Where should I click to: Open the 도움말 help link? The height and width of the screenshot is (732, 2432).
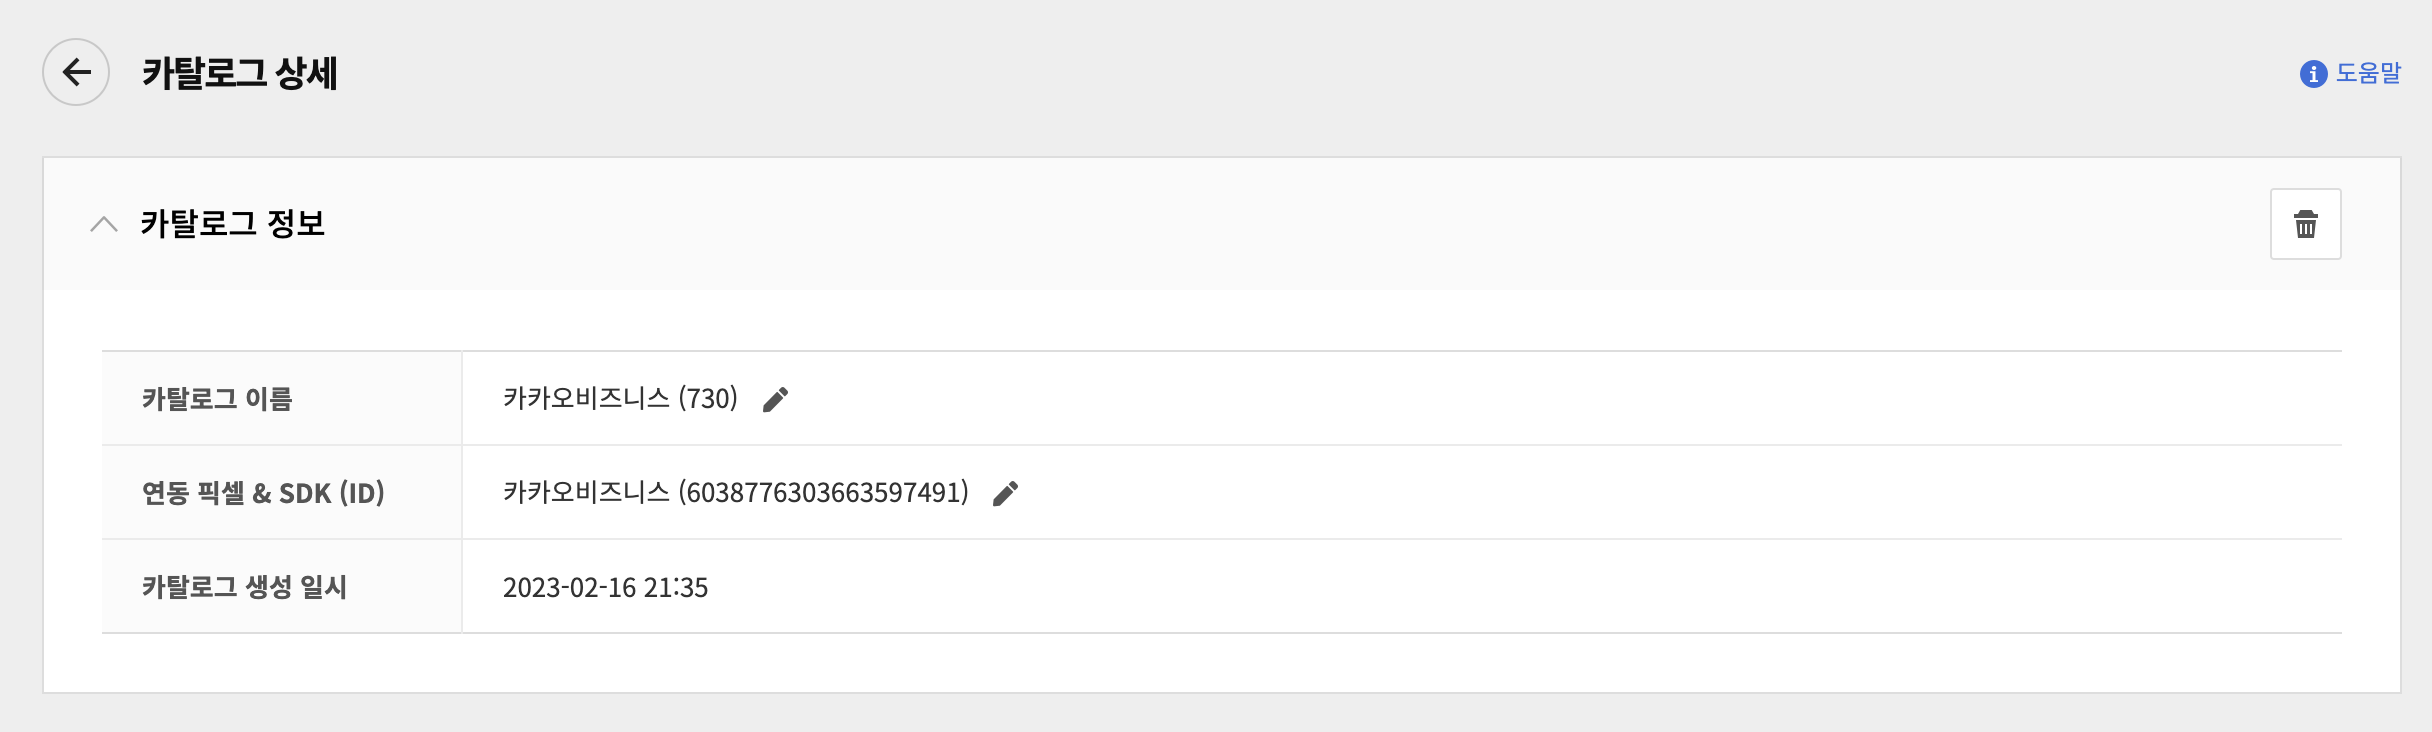pos(2367,74)
